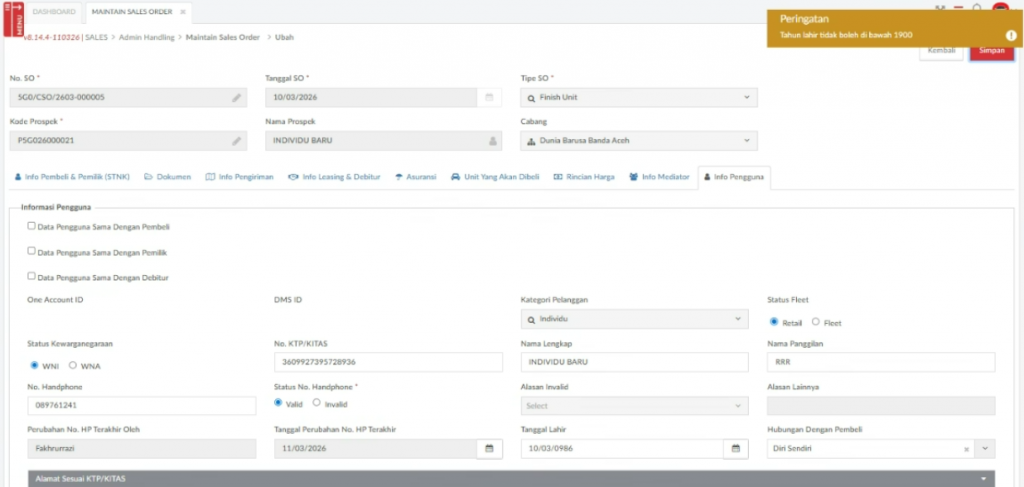This screenshot has height=487, width=1024.
Task: Clear the Hubungan Dengan Pembeli selection
Action: pos(966,449)
